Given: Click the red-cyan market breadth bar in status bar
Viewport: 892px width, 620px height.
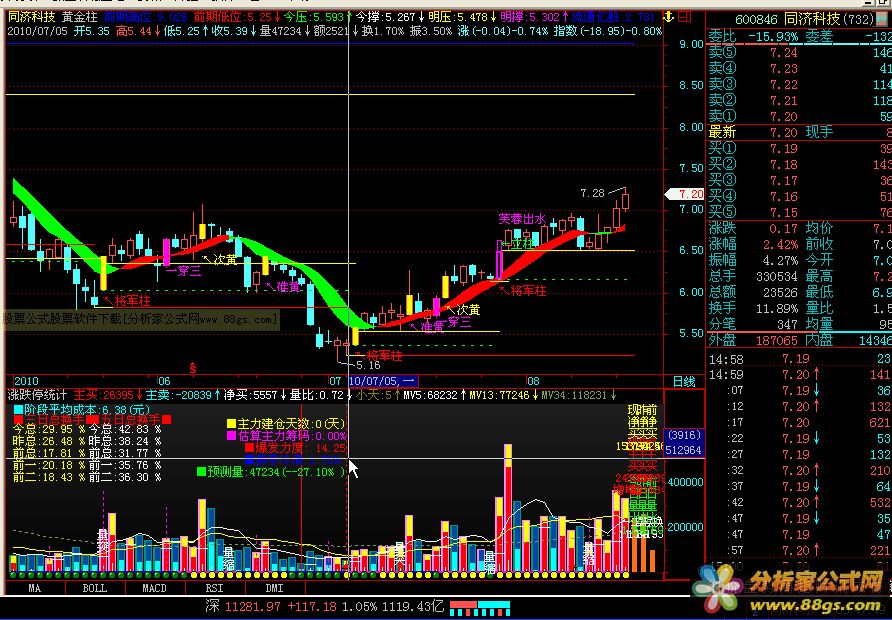Looking at the screenshot, I should [x=480, y=607].
